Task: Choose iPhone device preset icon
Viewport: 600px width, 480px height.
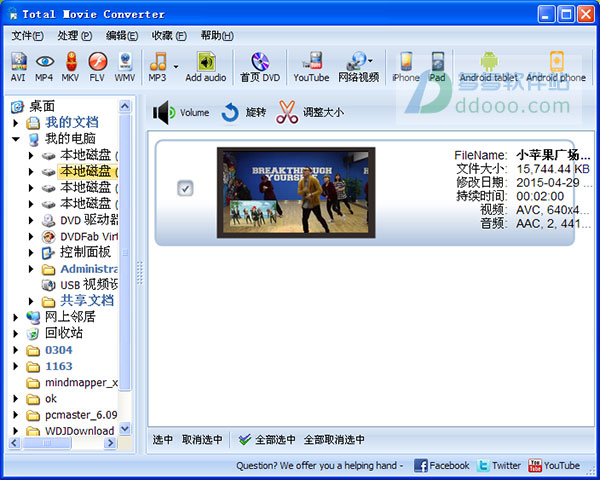Action: (x=406, y=62)
